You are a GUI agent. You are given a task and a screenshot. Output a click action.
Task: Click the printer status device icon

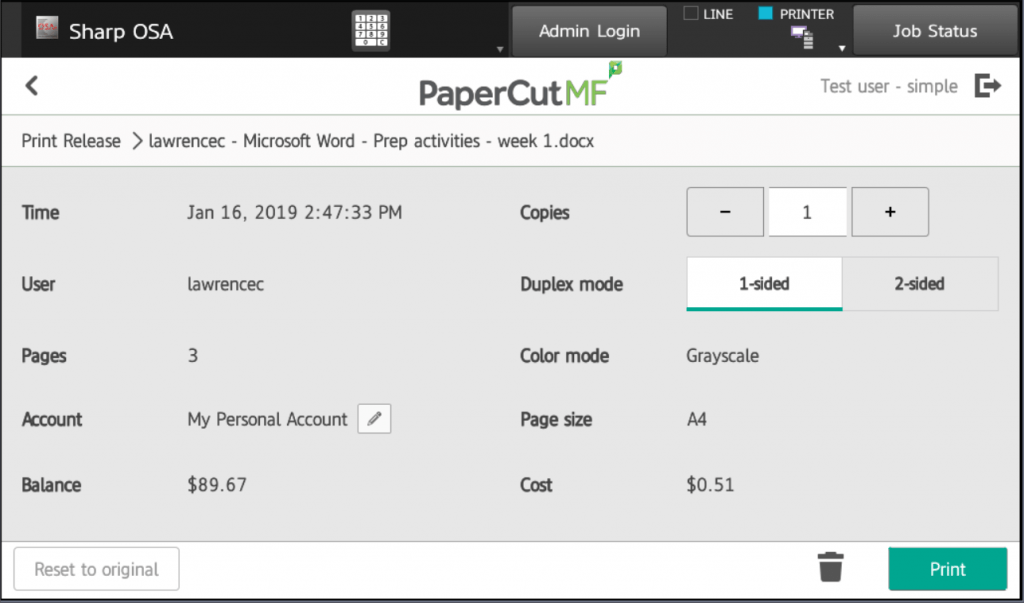802,37
